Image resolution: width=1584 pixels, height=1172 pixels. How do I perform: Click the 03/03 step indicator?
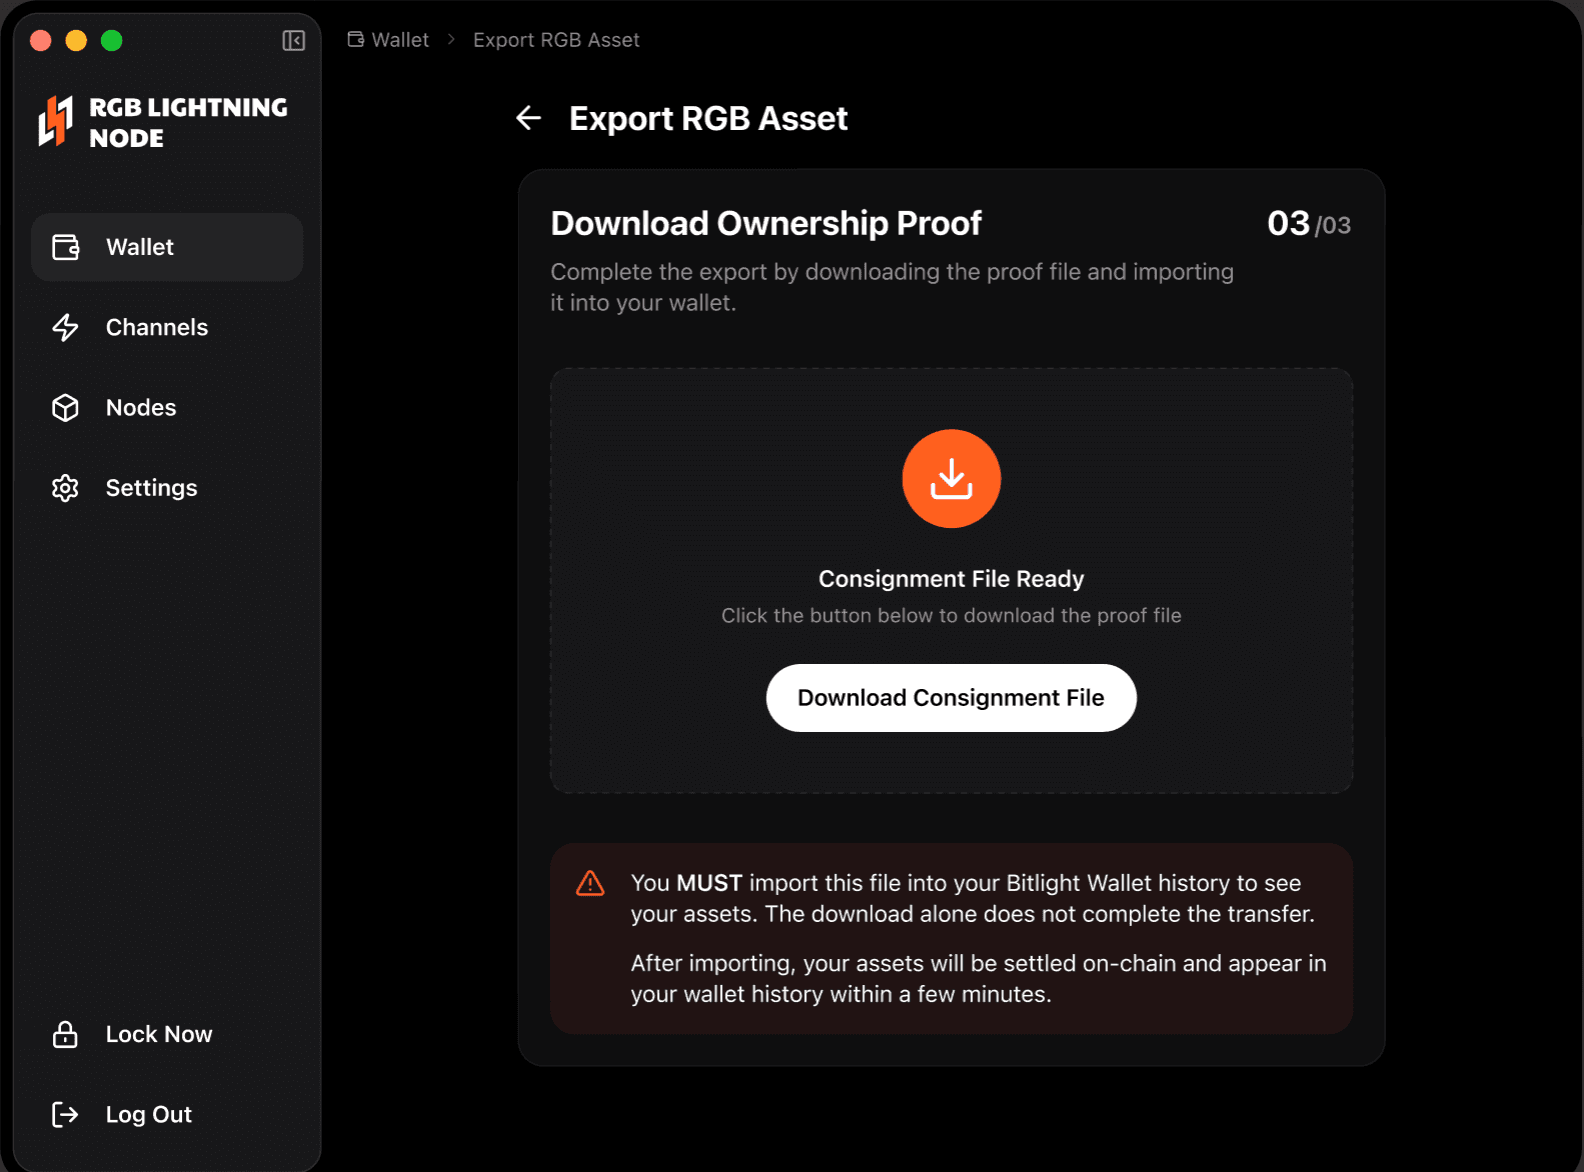click(x=1308, y=223)
